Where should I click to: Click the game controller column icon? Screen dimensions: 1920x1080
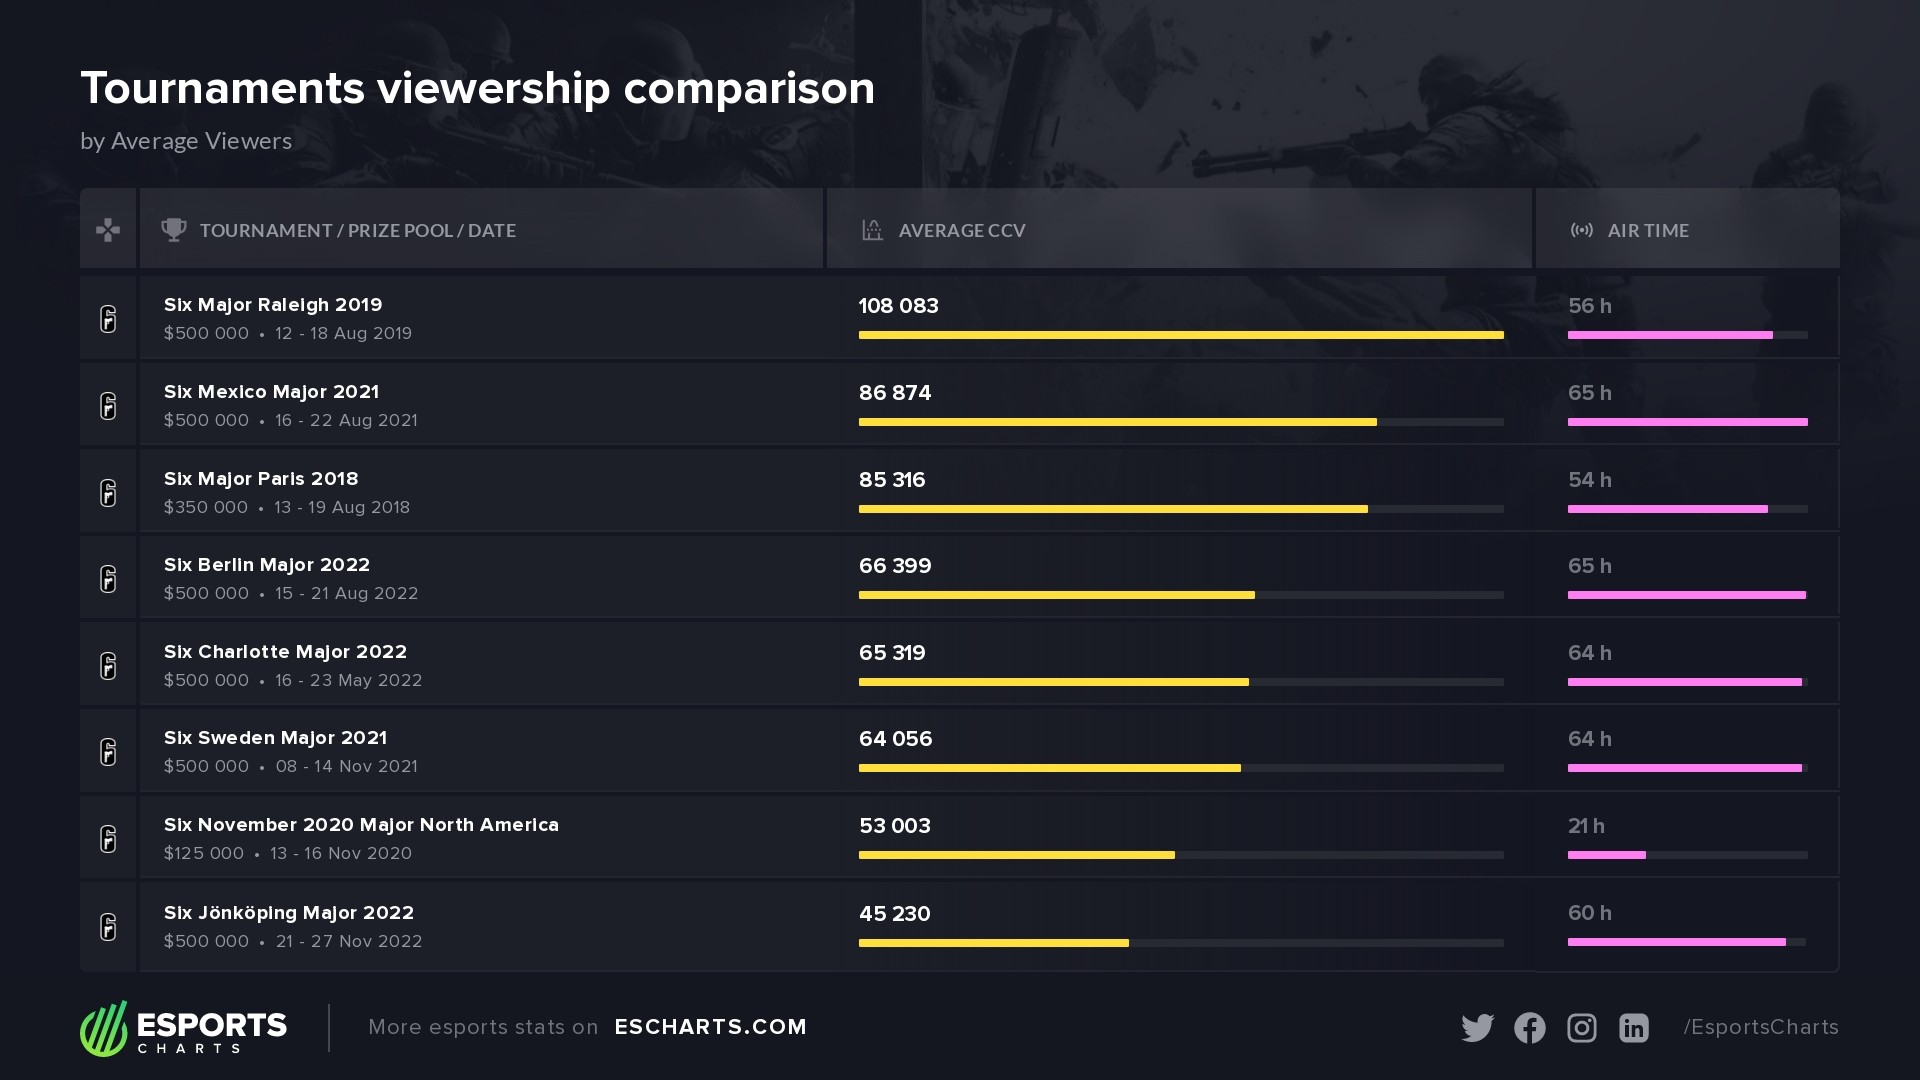click(x=108, y=230)
